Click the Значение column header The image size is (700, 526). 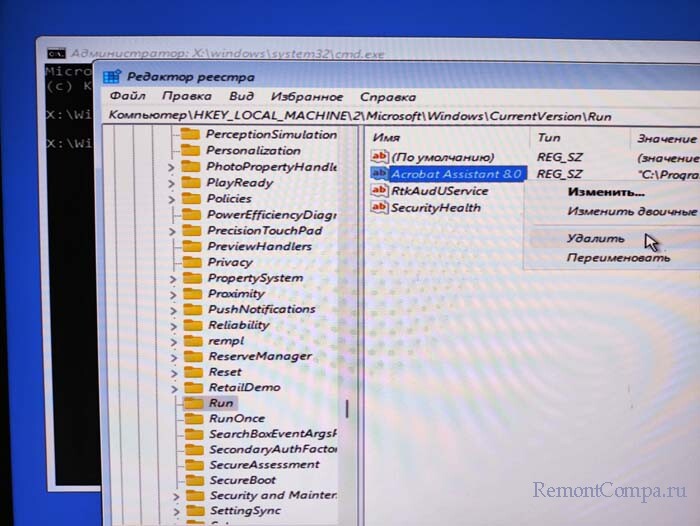[x=666, y=138]
